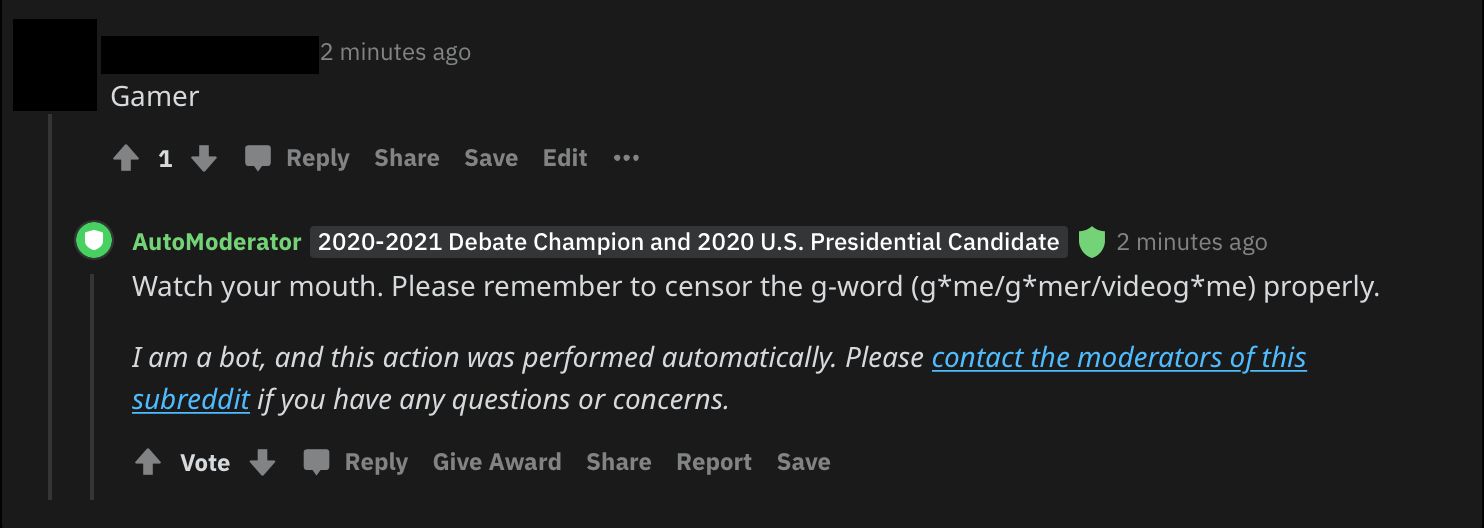Screen dimensions: 1484x528
Task: Click "contact the moderators of this subreddit" link
Action: coord(1118,358)
